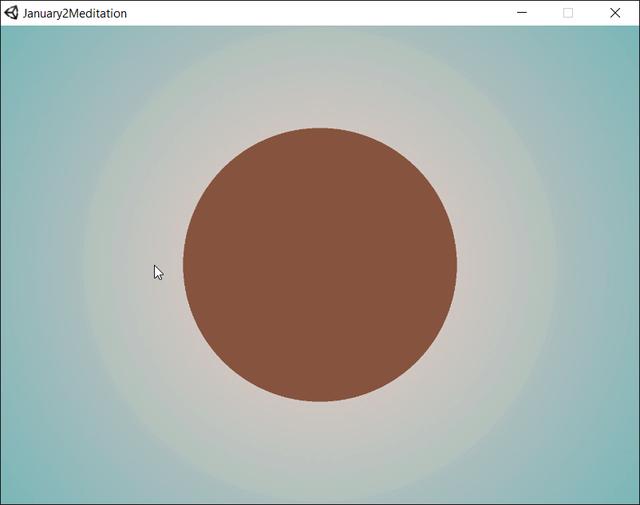Screen dimensions: 640x505
Task: Click the topmost edge of the brown circle
Action: tap(320, 130)
